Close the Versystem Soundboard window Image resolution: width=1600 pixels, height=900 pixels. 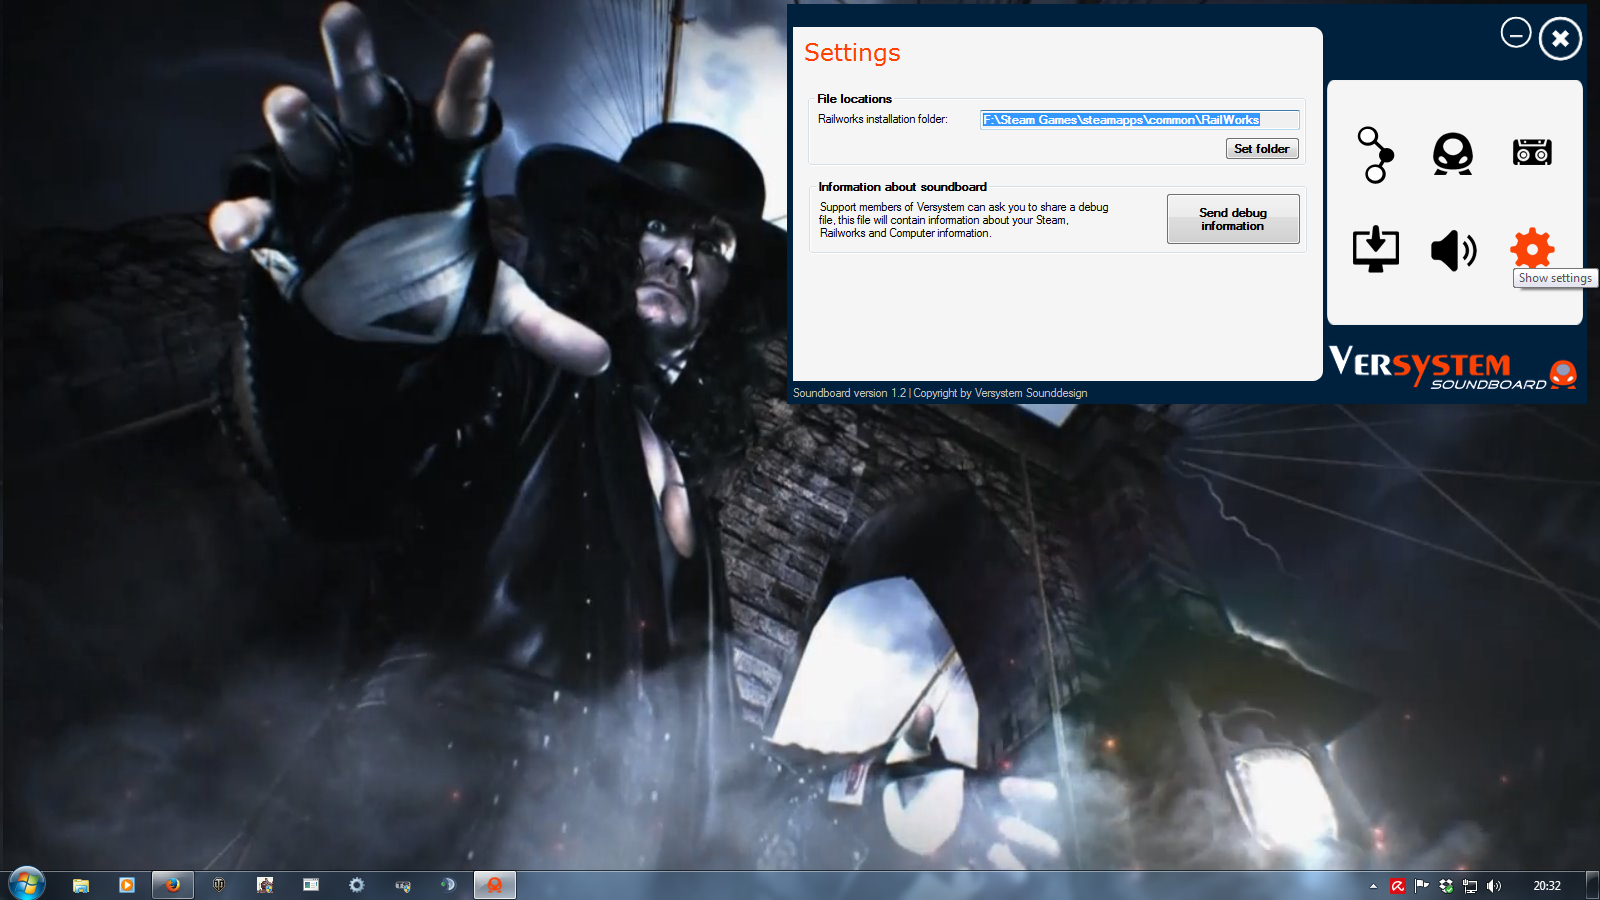tap(1560, 39)
